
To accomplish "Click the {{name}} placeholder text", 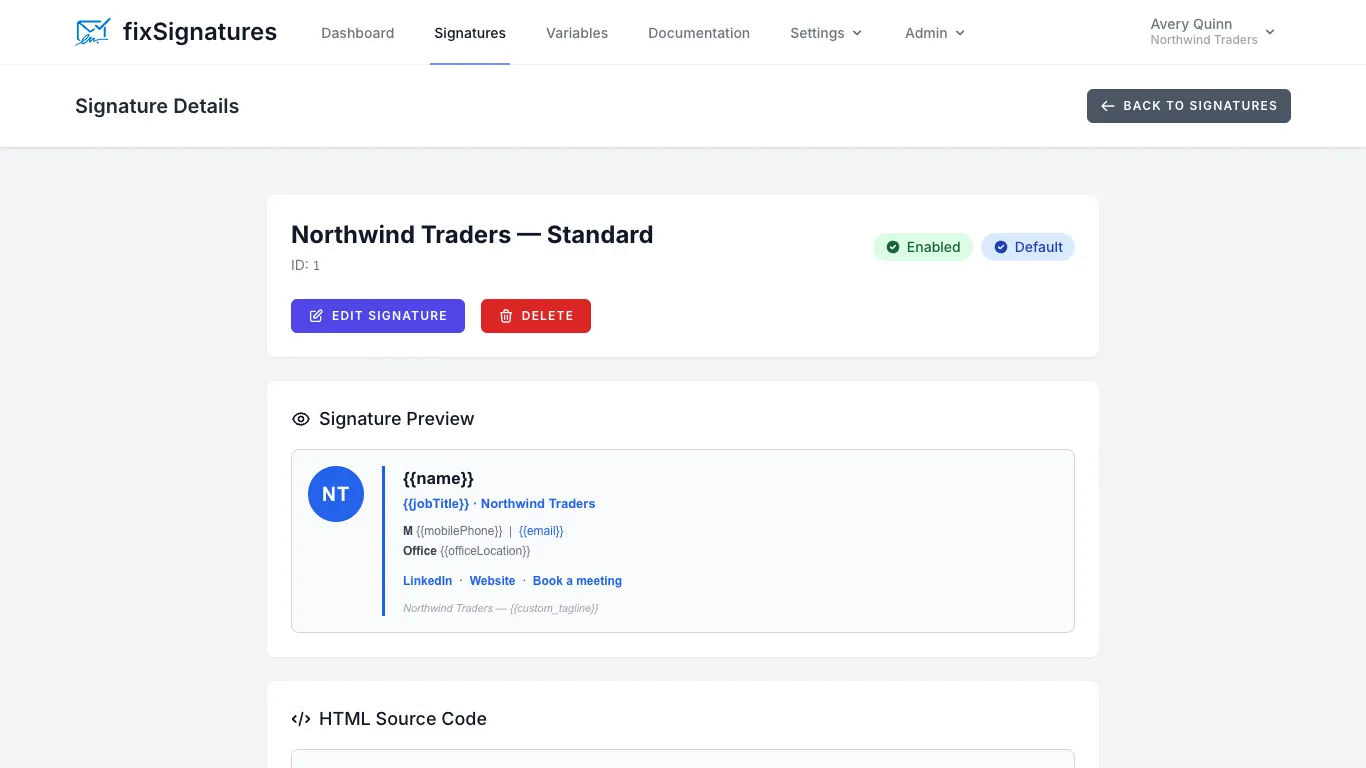I will pos(438,479).
